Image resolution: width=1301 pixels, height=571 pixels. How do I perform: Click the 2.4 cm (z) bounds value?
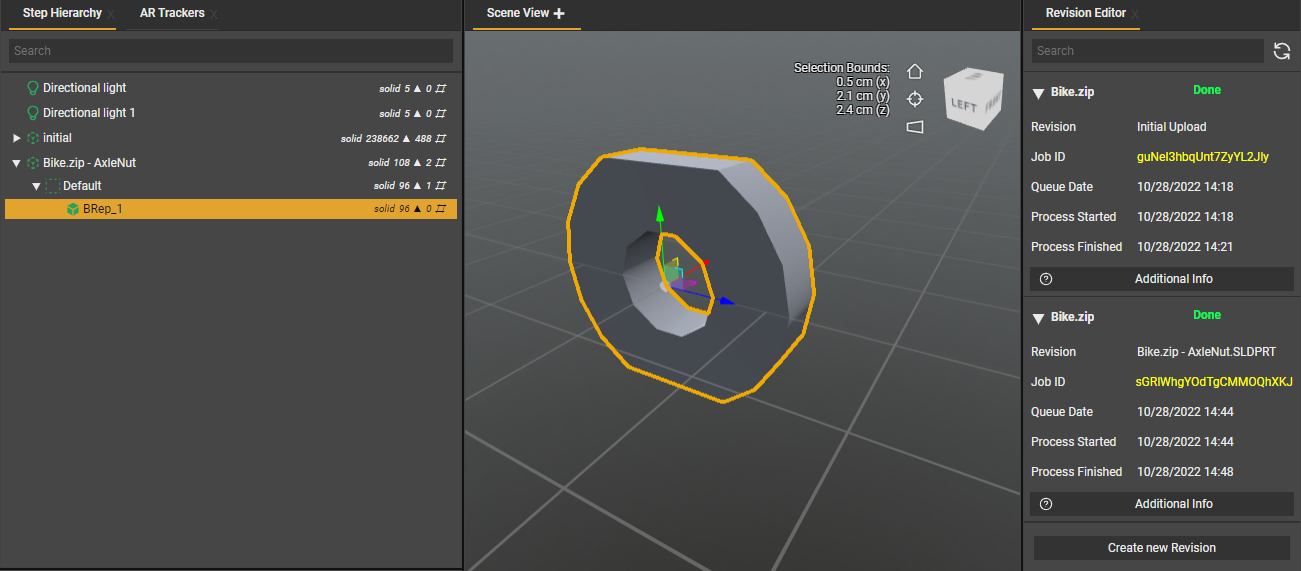coord(862,110)
